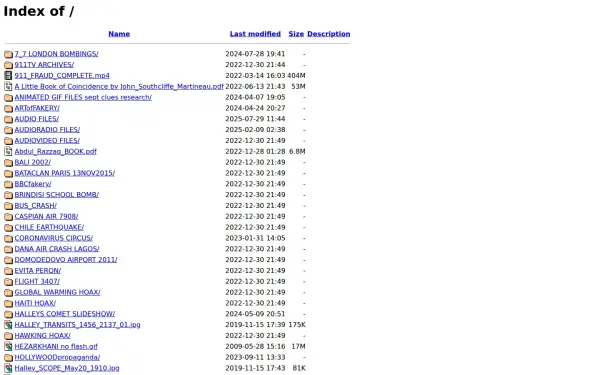Screen dimensions: 600x375
Task: Click folder icon beside AUDIORADIO FILES
Action: (x=8, y=130)
